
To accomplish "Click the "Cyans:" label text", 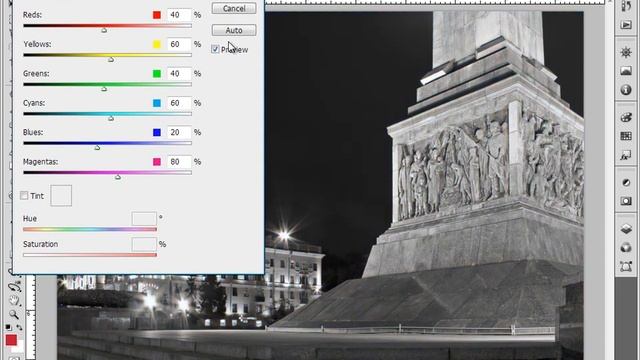I will (x=34, y=103).
